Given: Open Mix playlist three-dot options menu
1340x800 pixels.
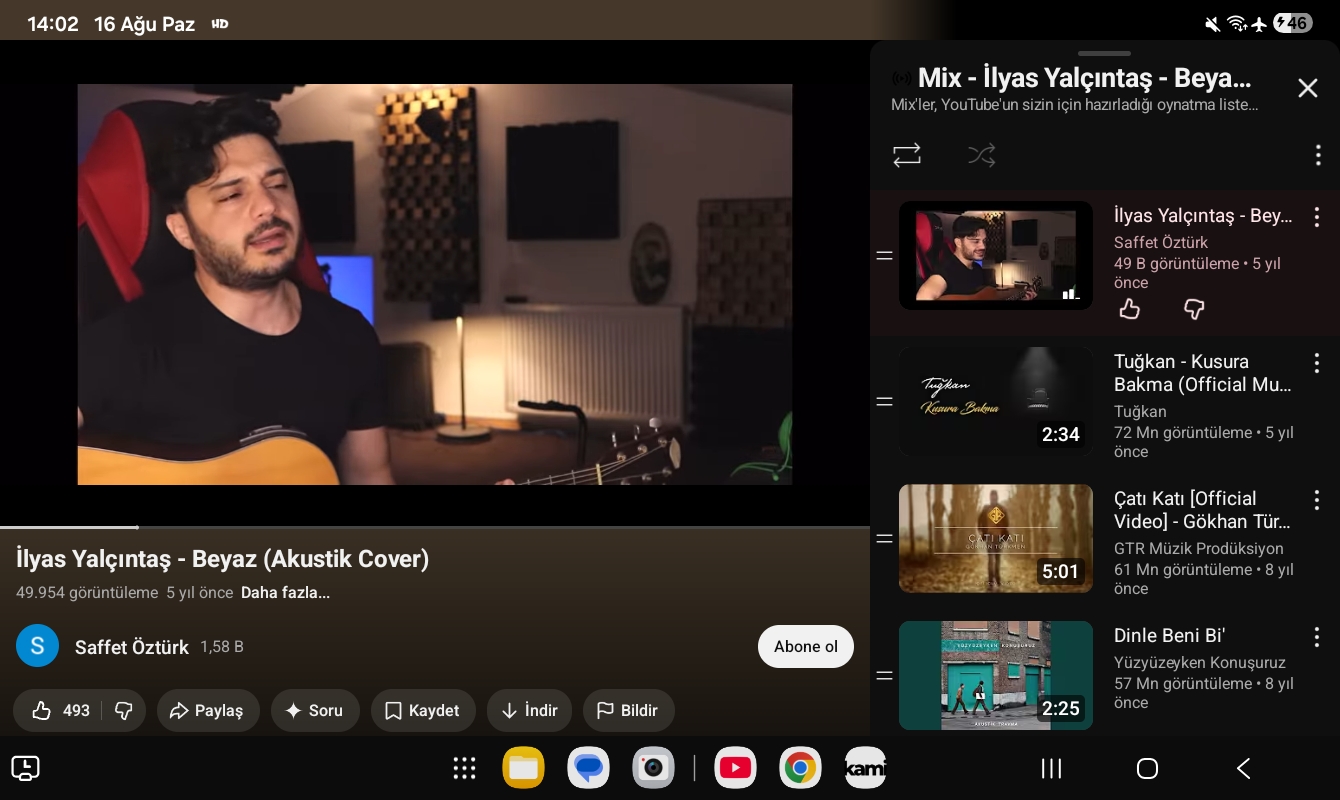Looking at the screenshot, I should point(1318,155).
